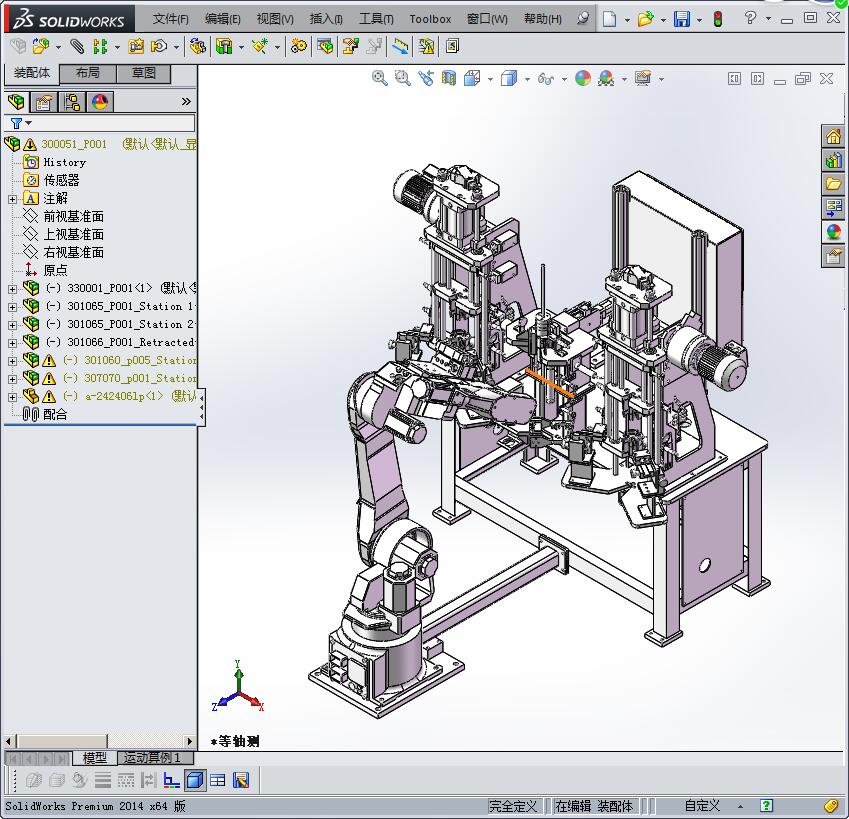Open the 工具(T) menu
Viewport: 849px width, 819px height.
pos(376,19)
